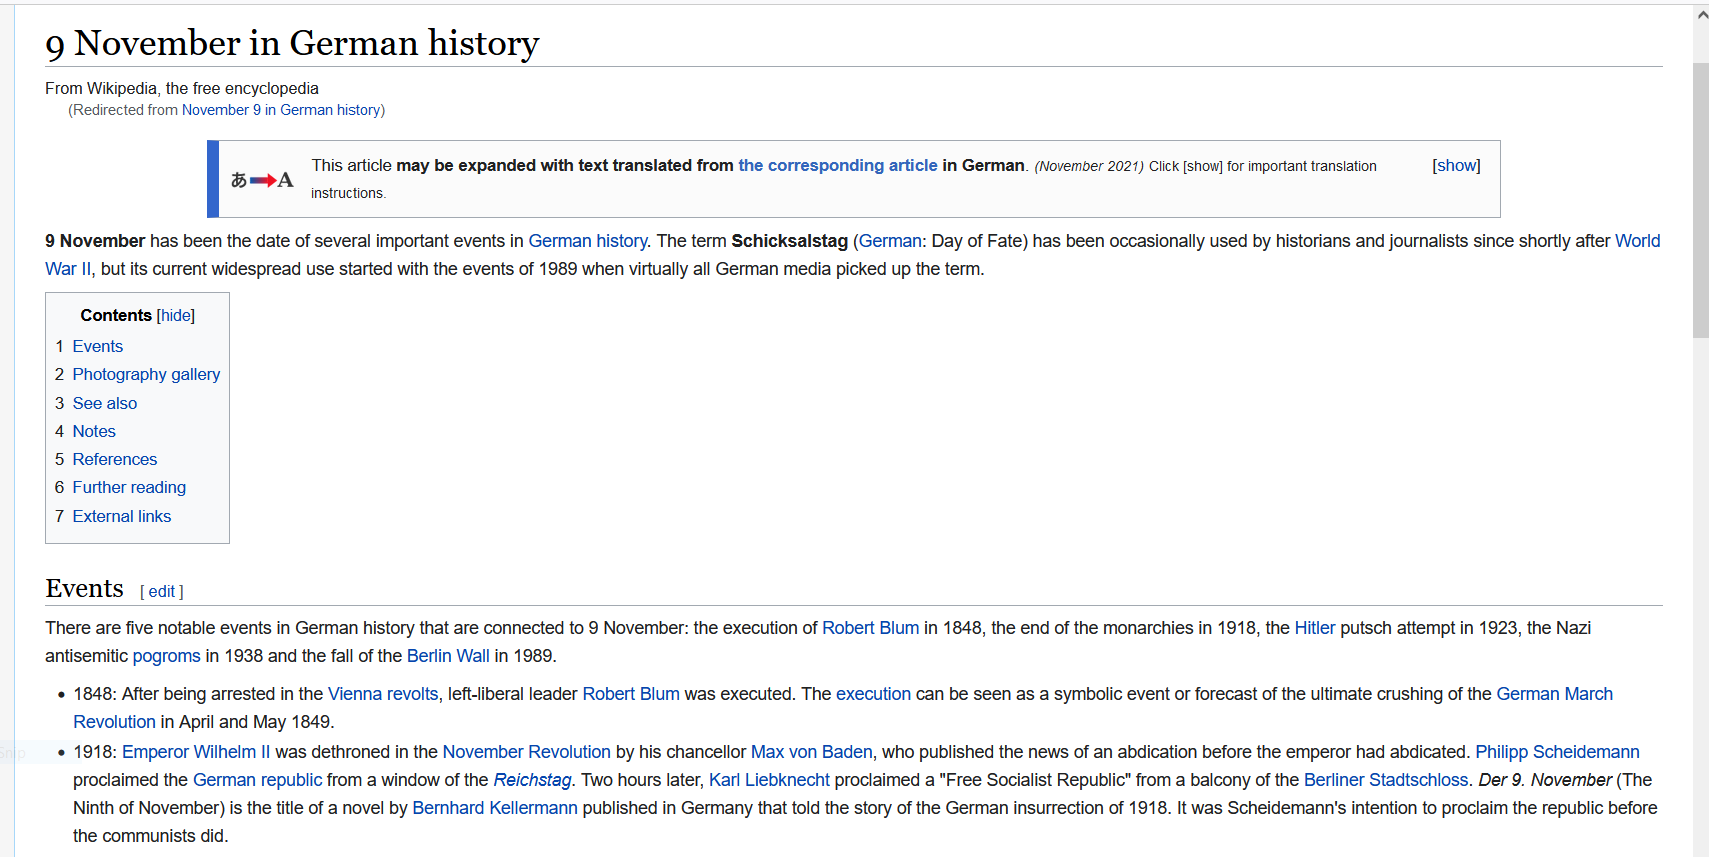Viewport: 1709px width, 857px height.
Task: Click the 'From Wikipedia, the free encyclopedia' tagline
Action: pyautogui.click(x=182, y=89)
